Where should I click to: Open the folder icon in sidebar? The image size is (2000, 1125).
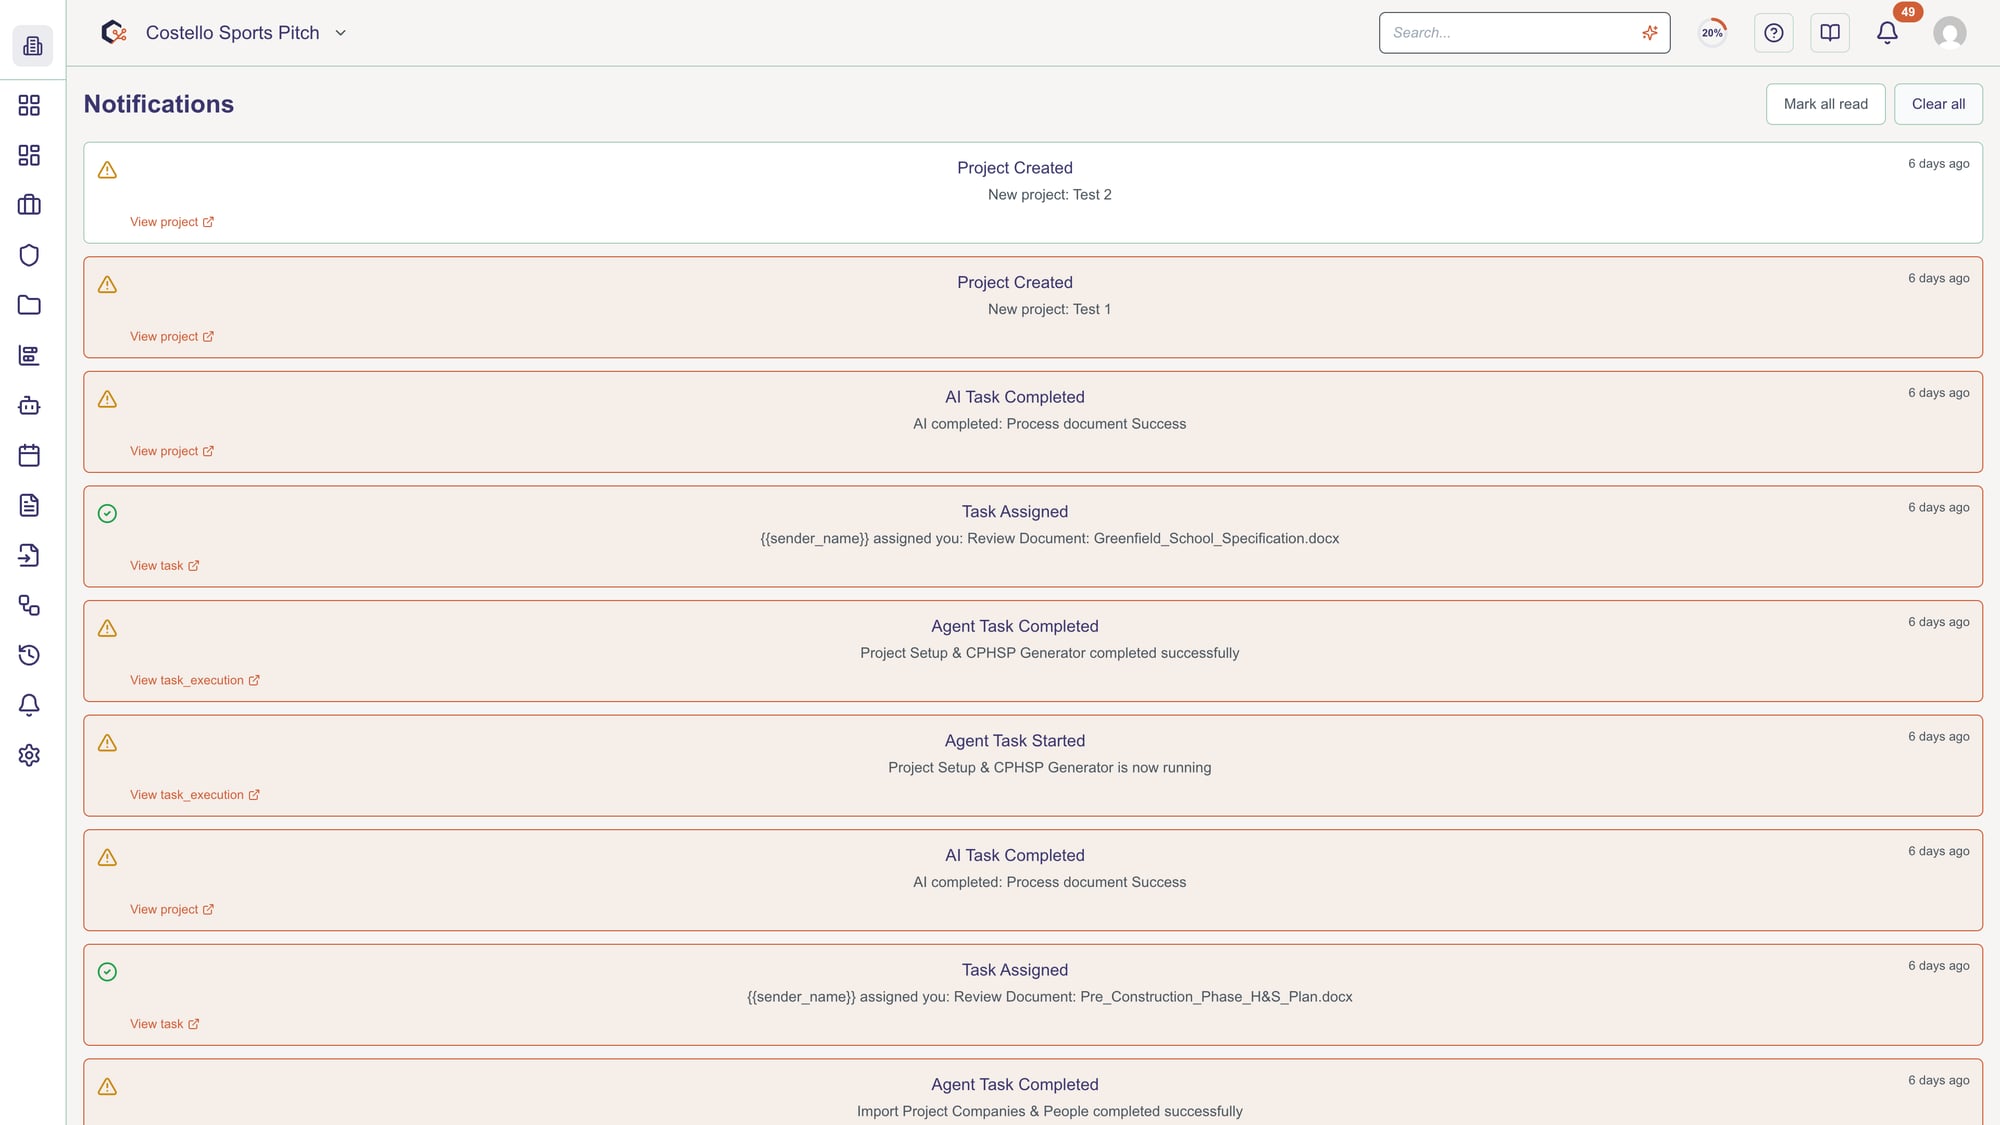[x=29, y=305]
